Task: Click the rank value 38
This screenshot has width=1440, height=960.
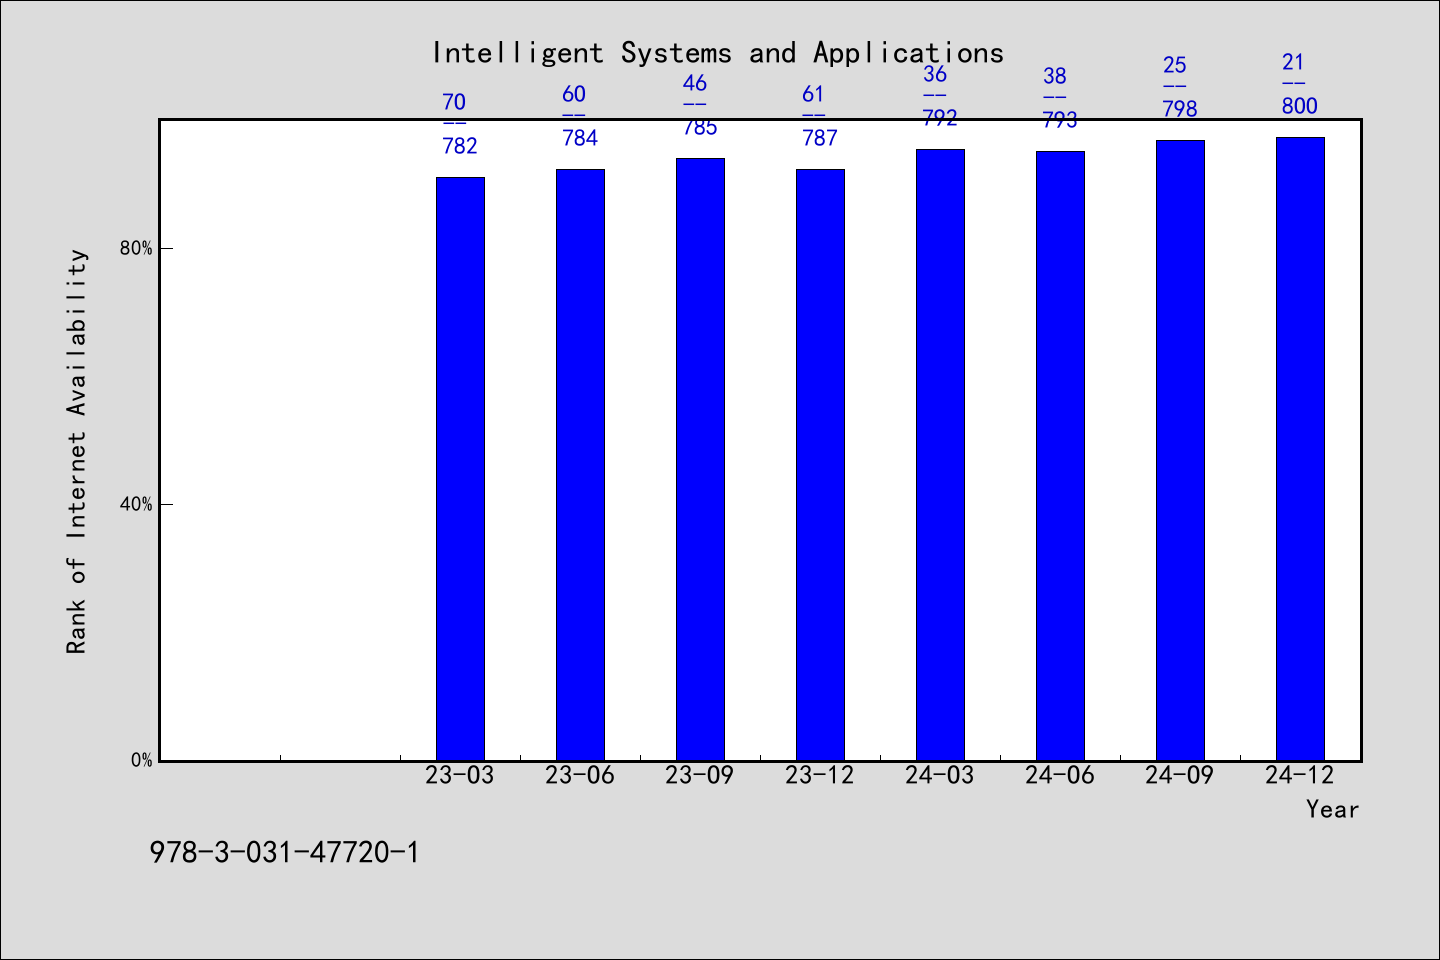Action: (1054, 76)
